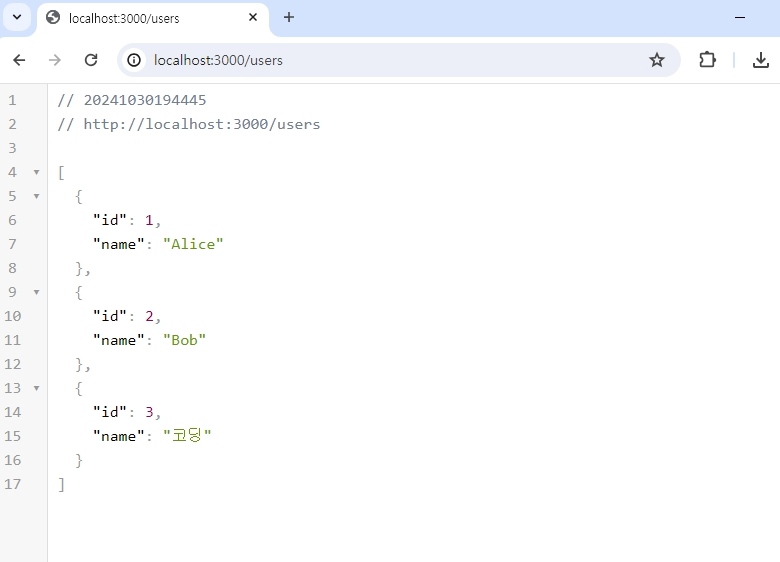Click the "name" key on line 7
Screen dimensions: 780x562
coord(118,244)
